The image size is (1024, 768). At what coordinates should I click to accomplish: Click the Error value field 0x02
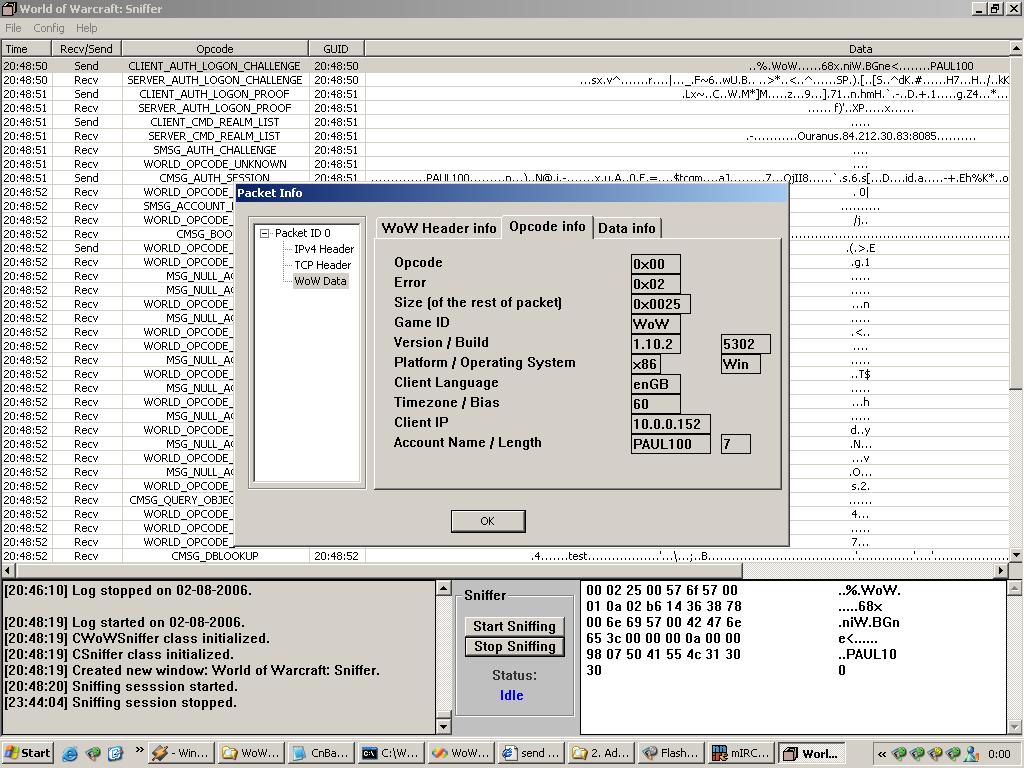(656, 284)
